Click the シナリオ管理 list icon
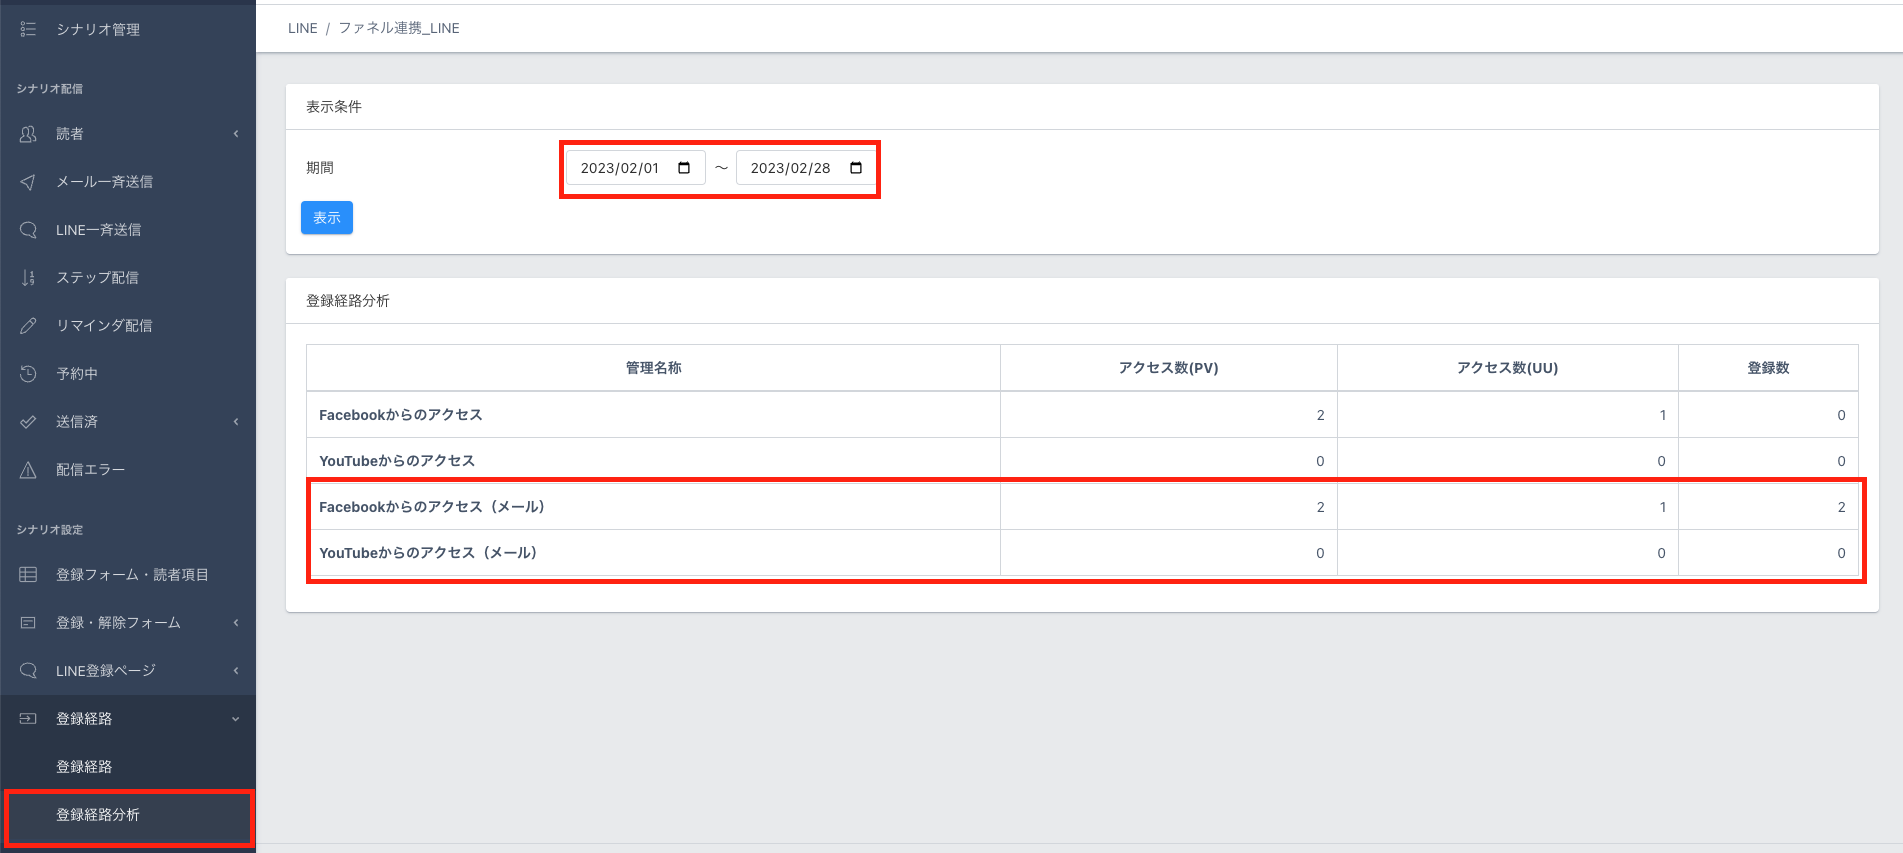This screenshot has height=853, width=1903. [28, 30]
